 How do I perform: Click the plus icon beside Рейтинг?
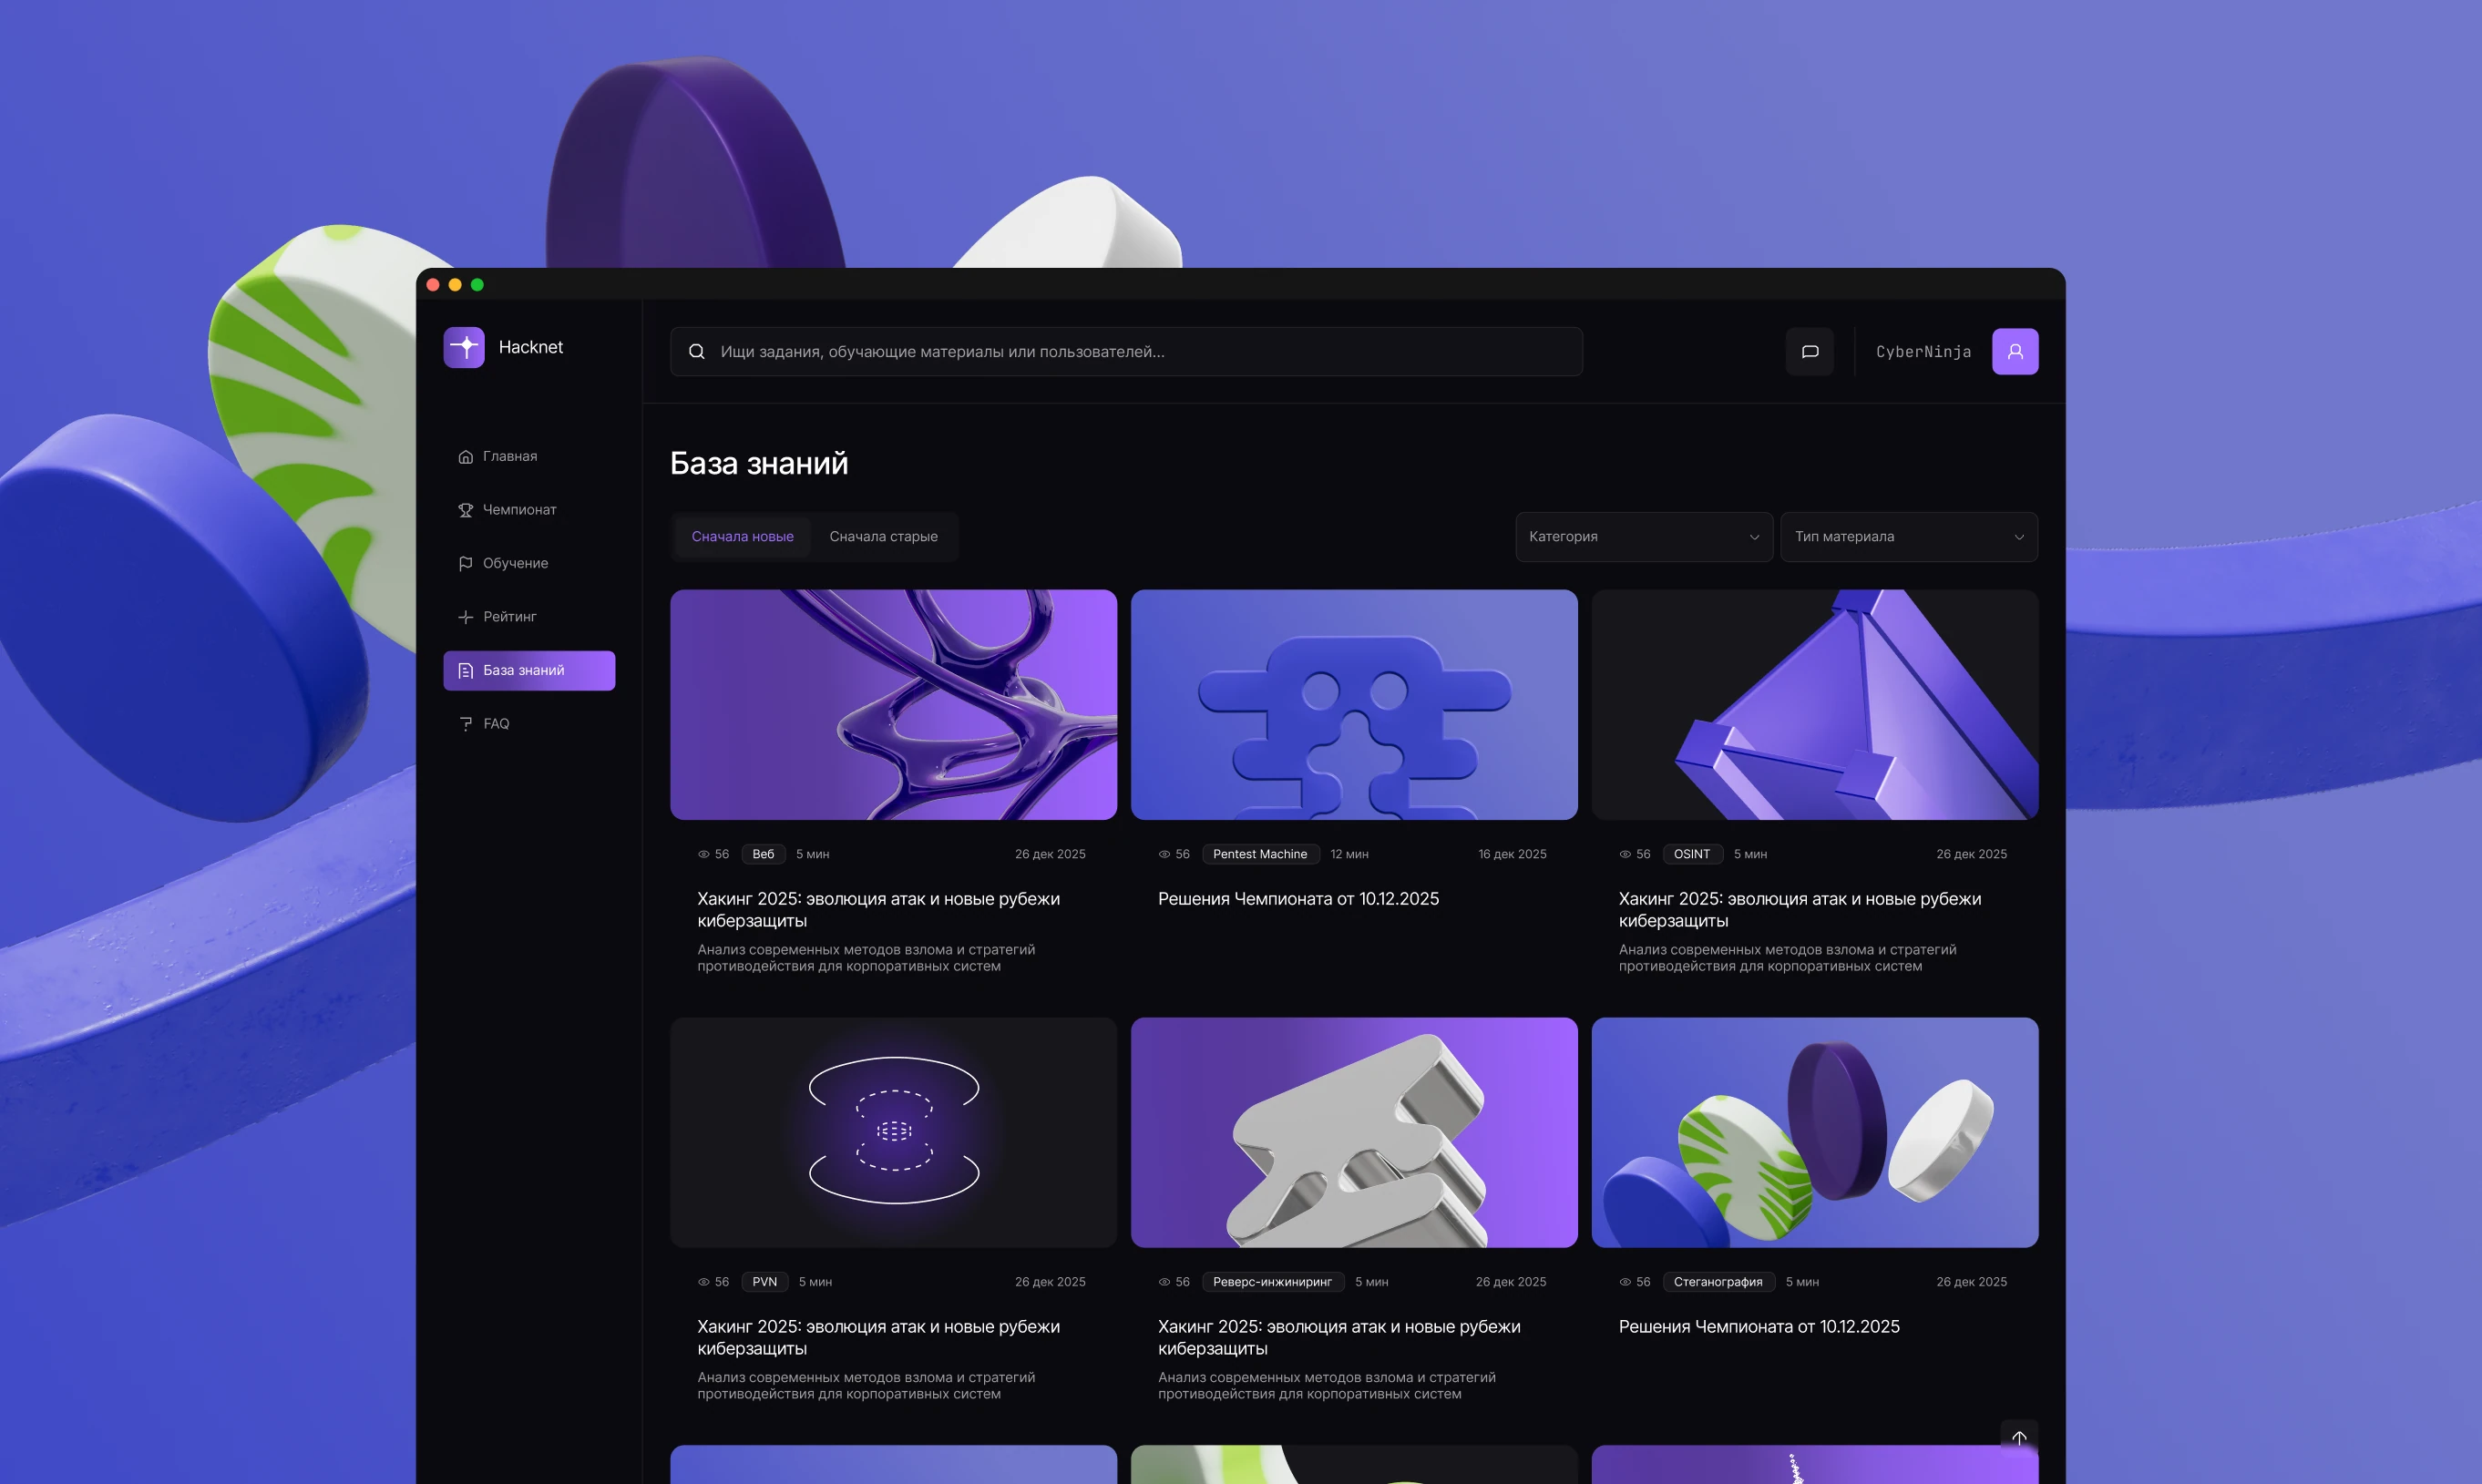(x=465, y=617)
